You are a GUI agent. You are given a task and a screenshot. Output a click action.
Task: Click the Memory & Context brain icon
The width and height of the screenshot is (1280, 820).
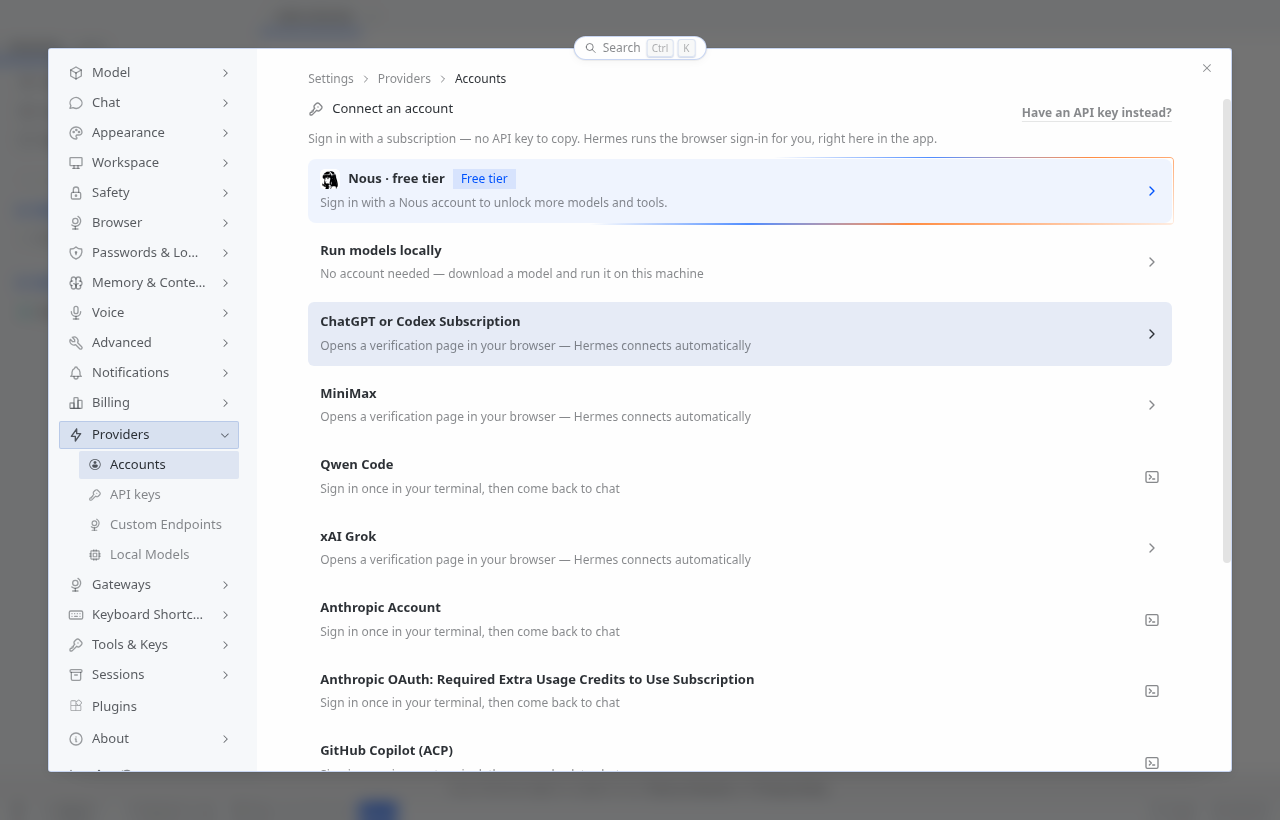click(x=76, y=283)
